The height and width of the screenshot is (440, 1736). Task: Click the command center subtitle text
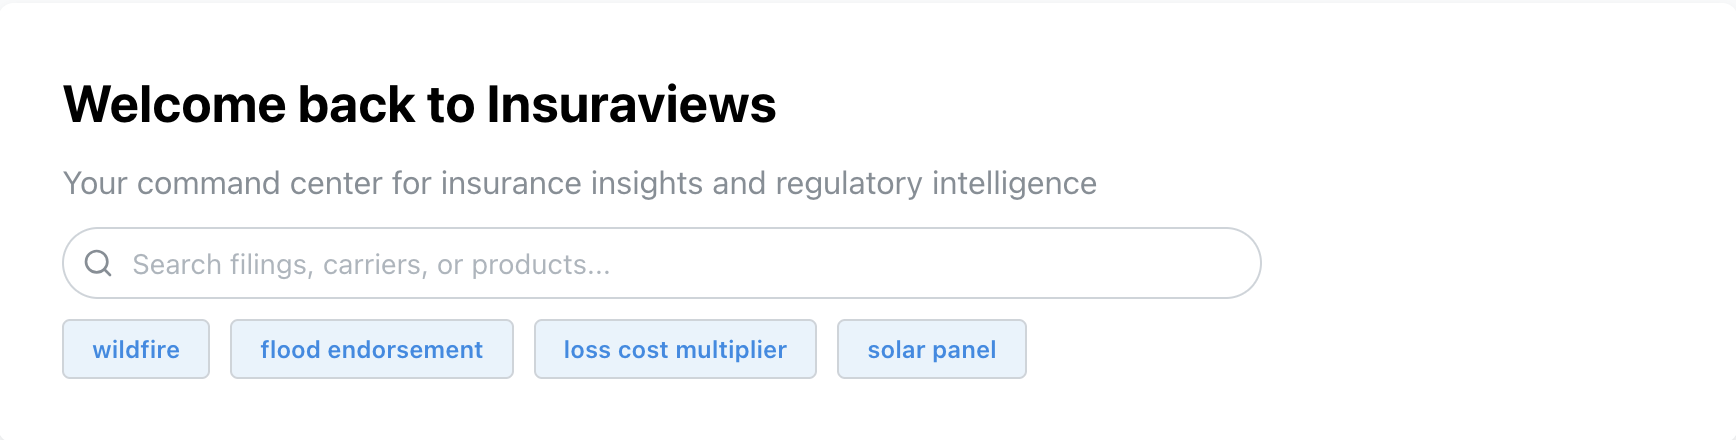coord(579,183)
